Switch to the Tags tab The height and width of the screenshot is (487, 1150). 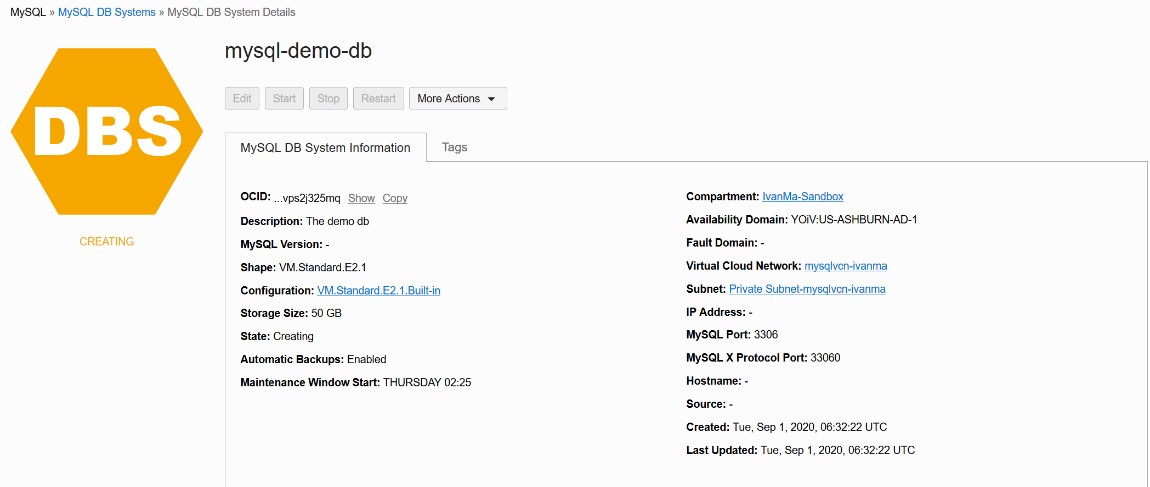(454, 147)
